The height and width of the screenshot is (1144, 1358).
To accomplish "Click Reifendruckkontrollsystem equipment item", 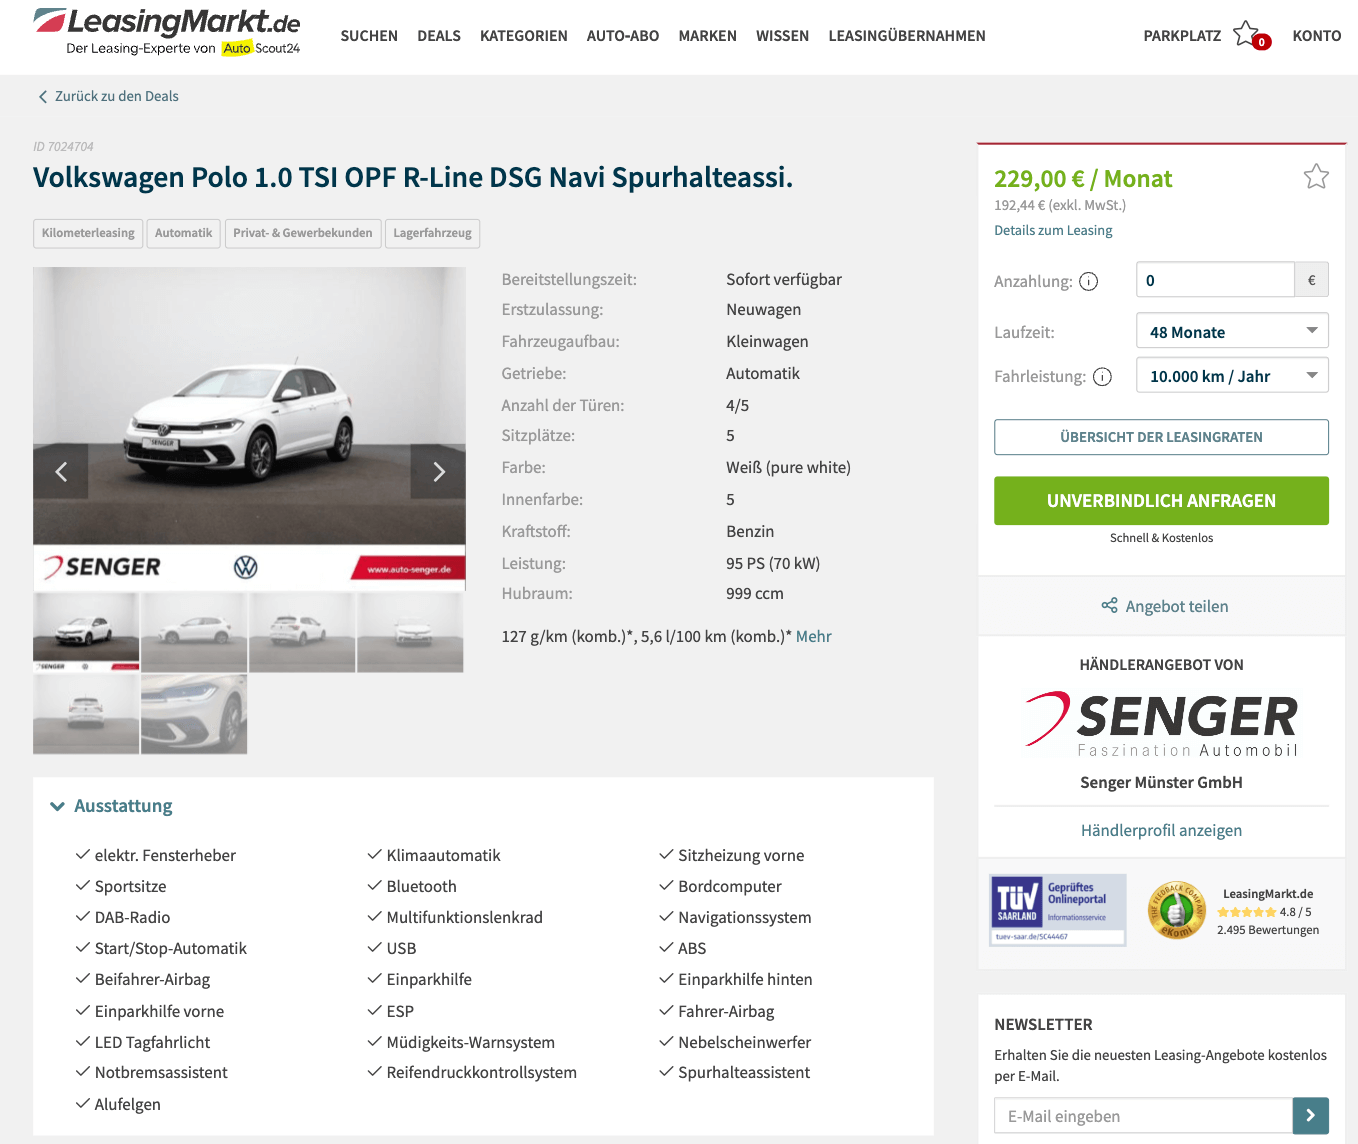I will click(x=481, y=1073).
